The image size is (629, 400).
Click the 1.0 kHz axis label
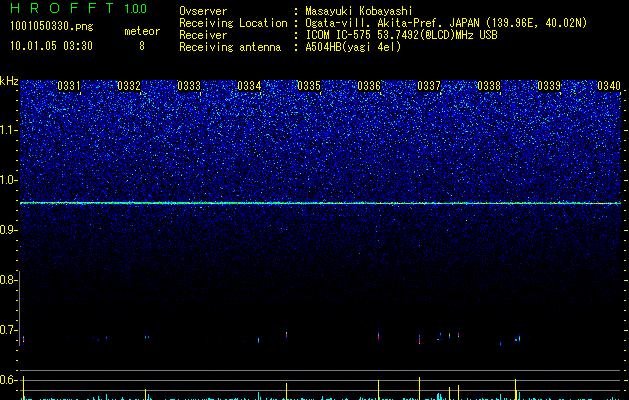[8, 180]
